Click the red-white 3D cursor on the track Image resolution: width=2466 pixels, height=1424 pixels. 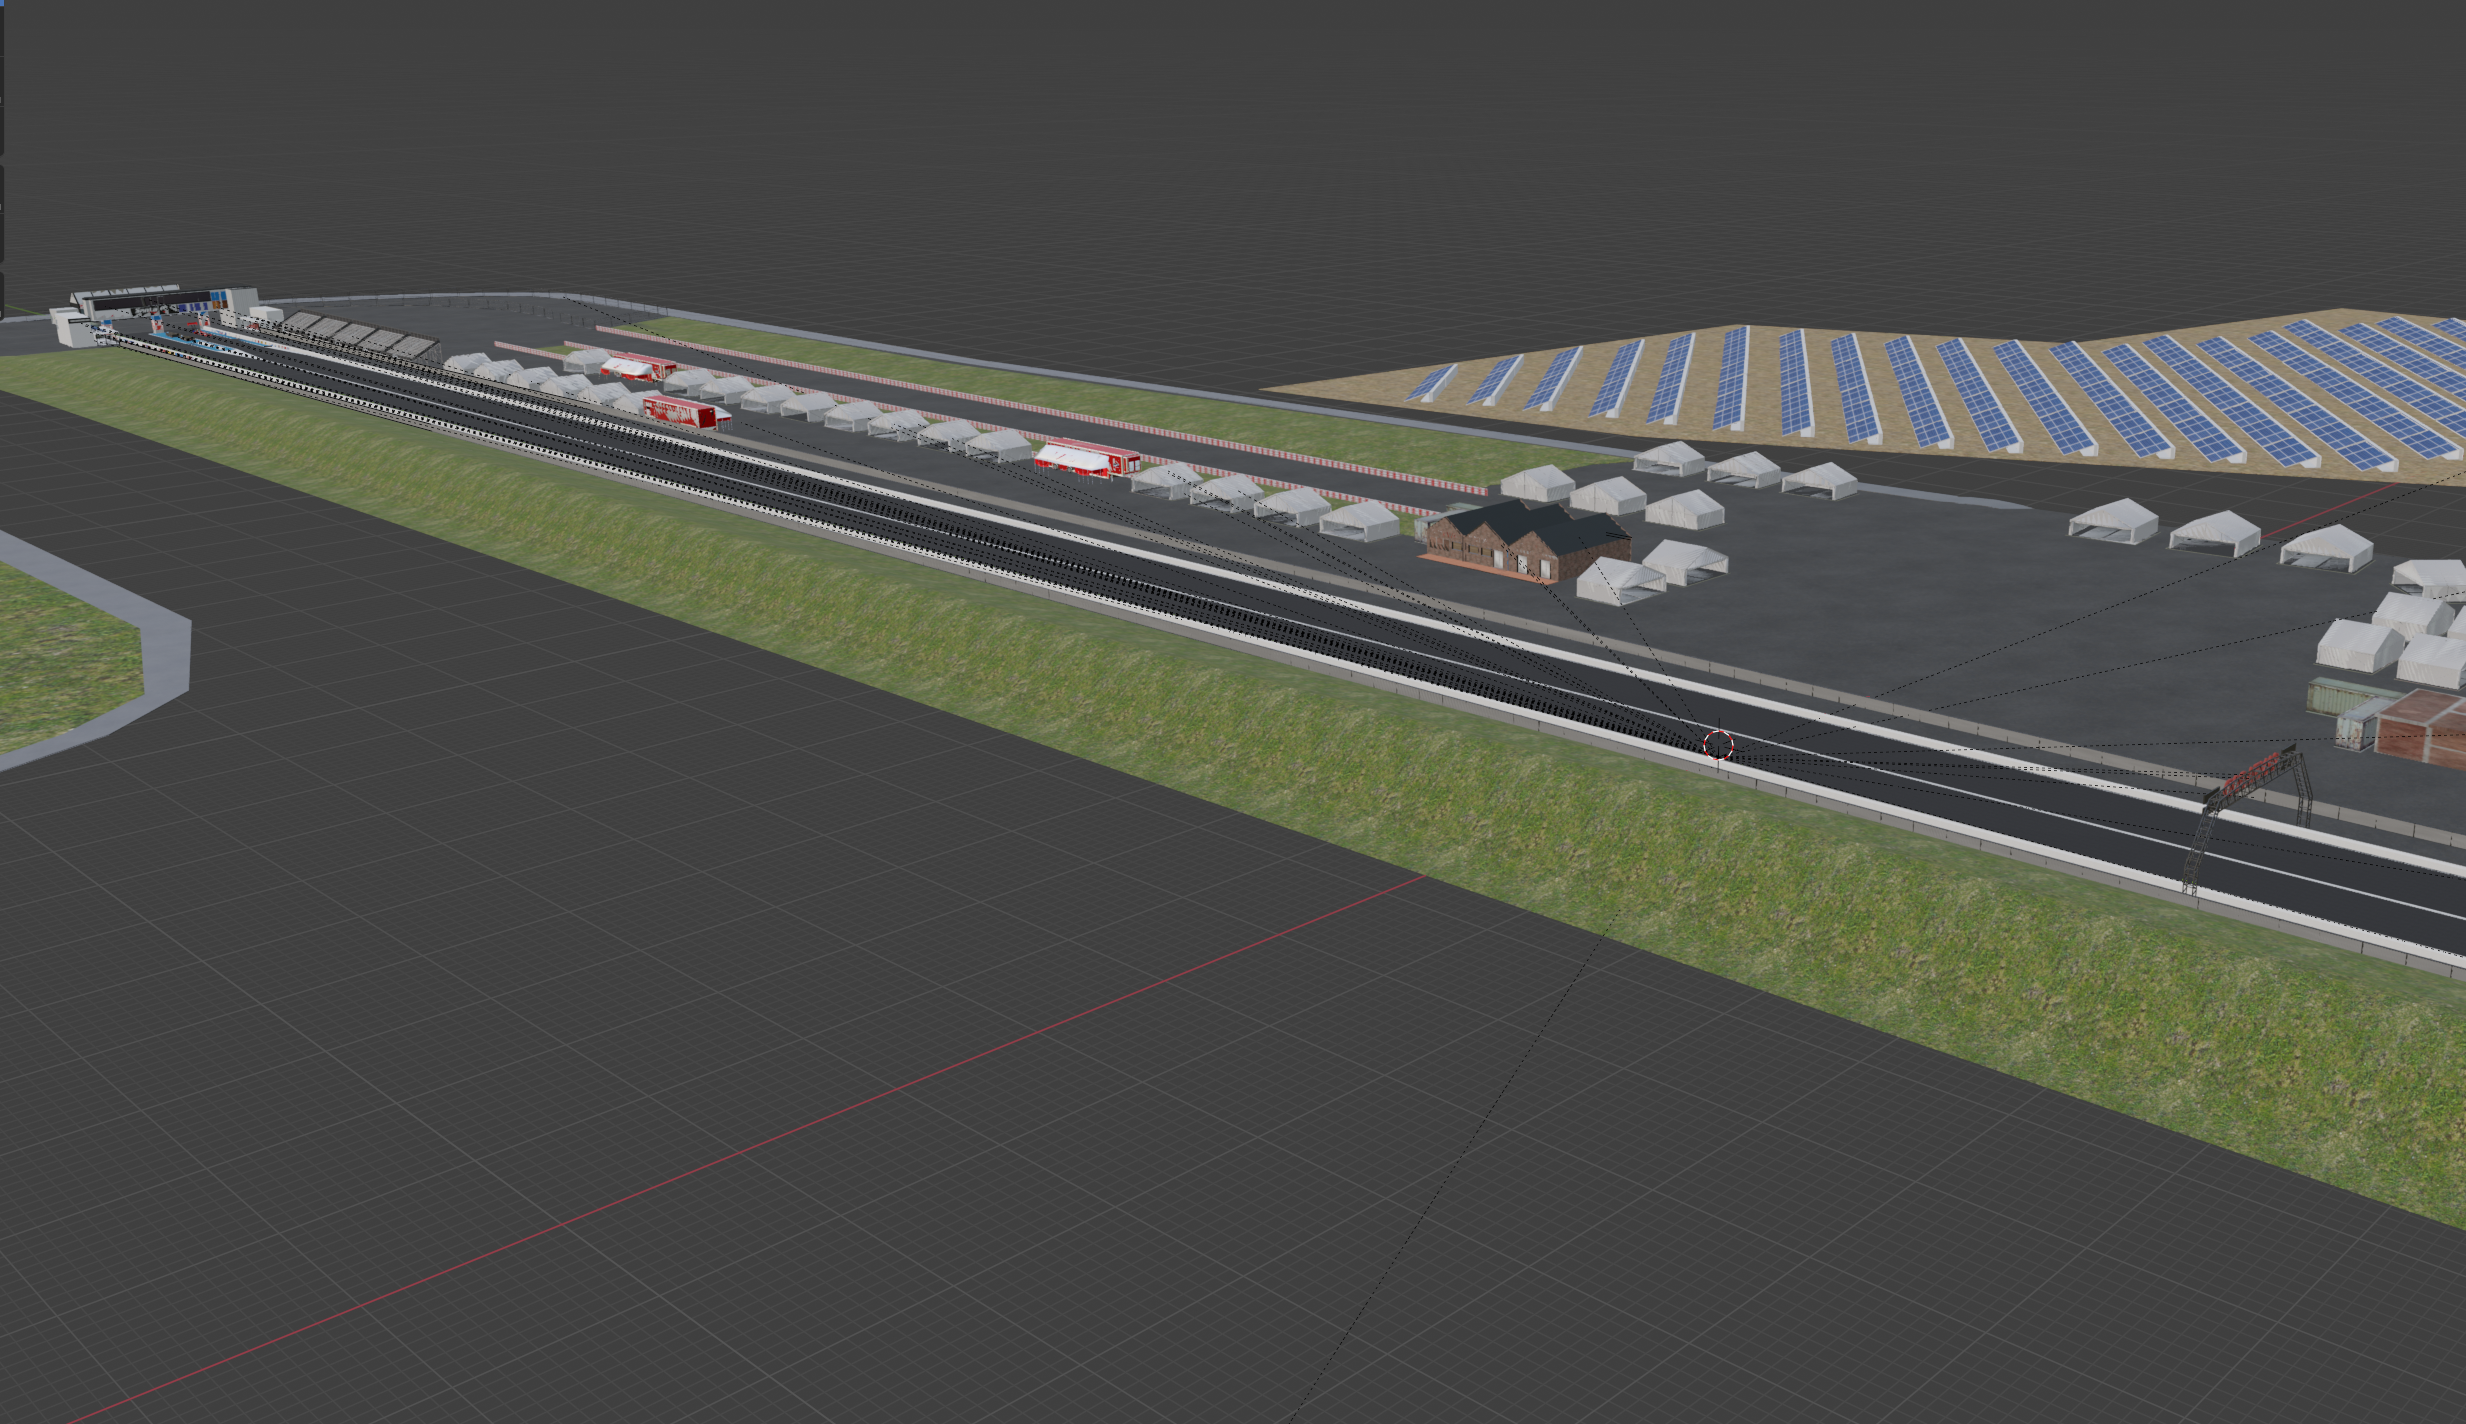click(1718, 745)
